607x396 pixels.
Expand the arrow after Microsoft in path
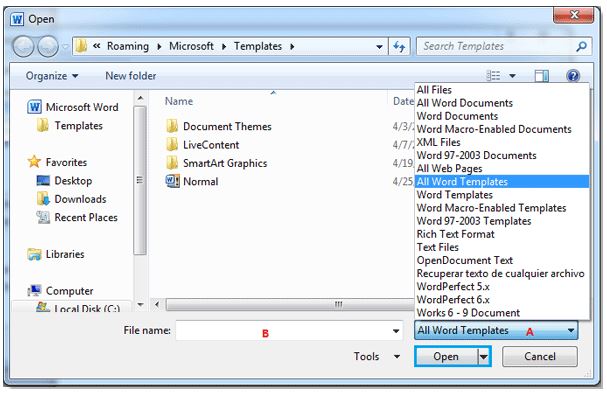click(x=224, y=46)
